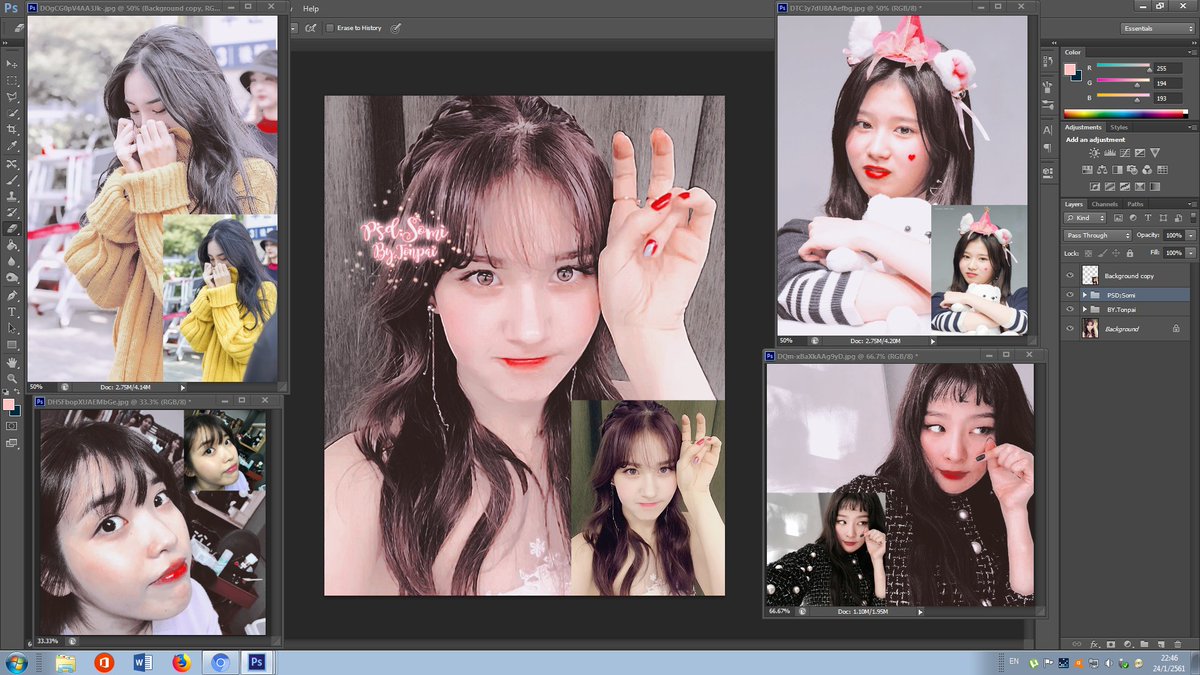Click the Brightness/Contrast adjustment icon
This screenshot has height=675, width=1200.
[x=1094, y=153]
